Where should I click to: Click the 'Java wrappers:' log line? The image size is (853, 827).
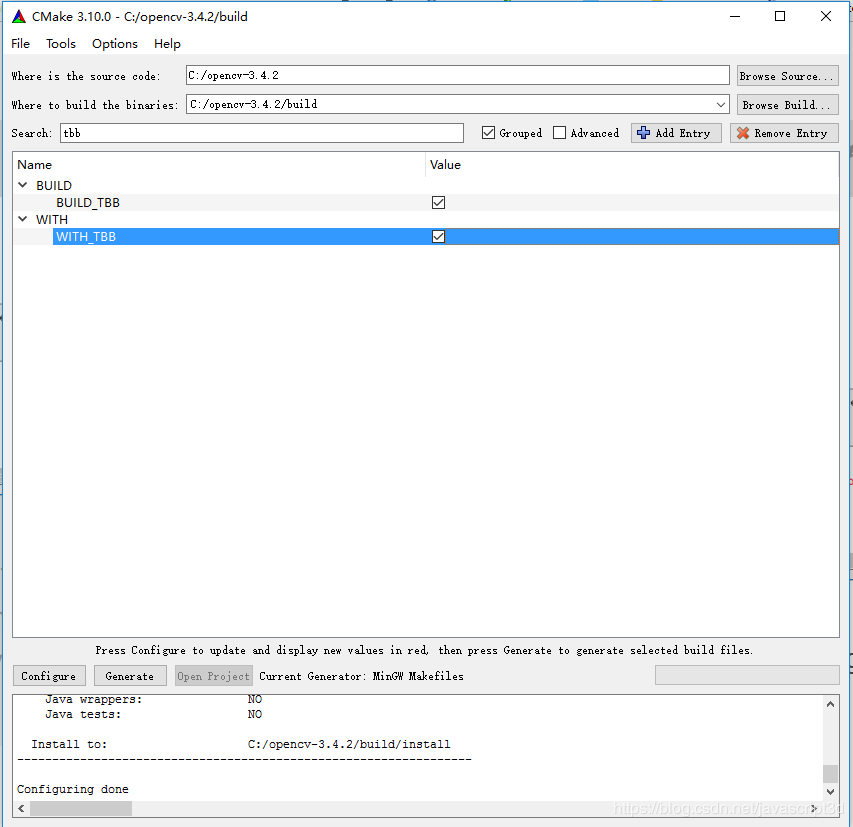point(153,699)
